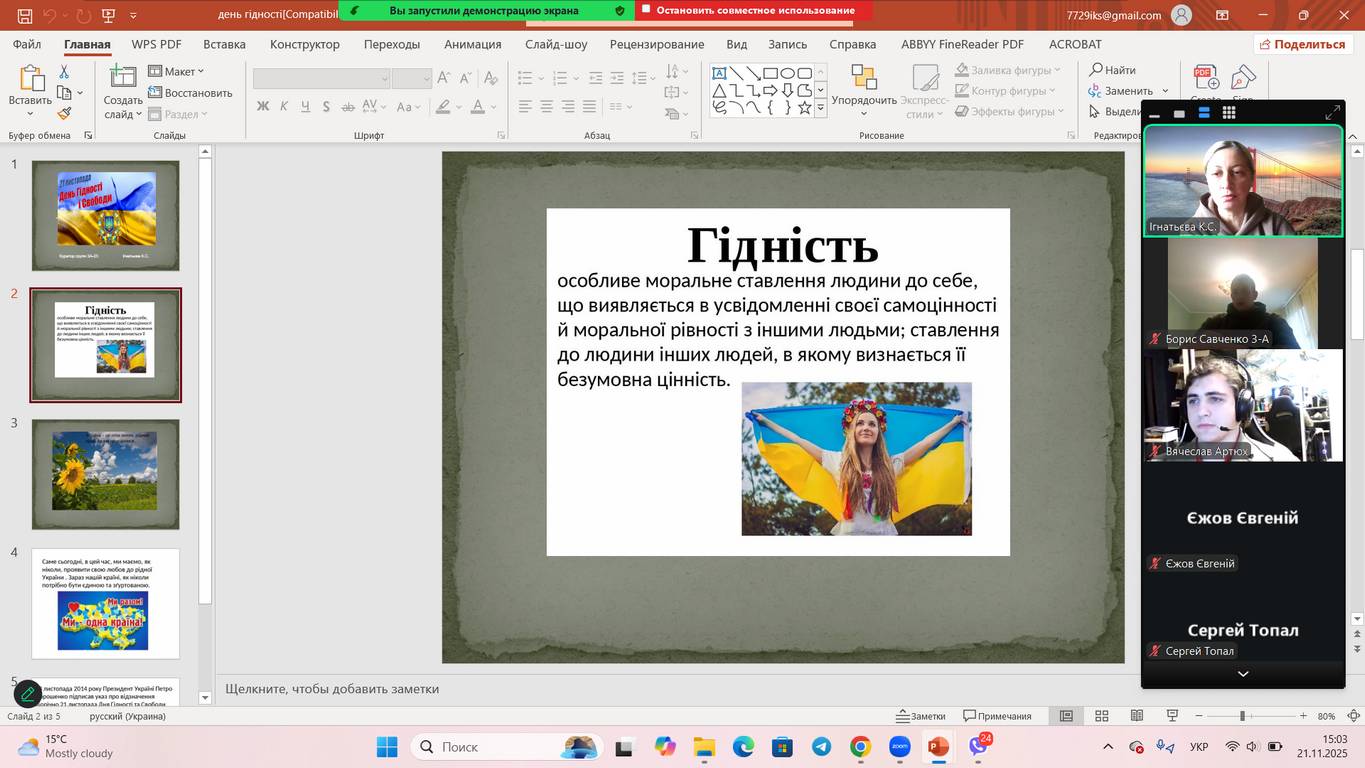
Task: Click the Cut scissors icon
Action: pyautogui.click(x=64, y=72)
